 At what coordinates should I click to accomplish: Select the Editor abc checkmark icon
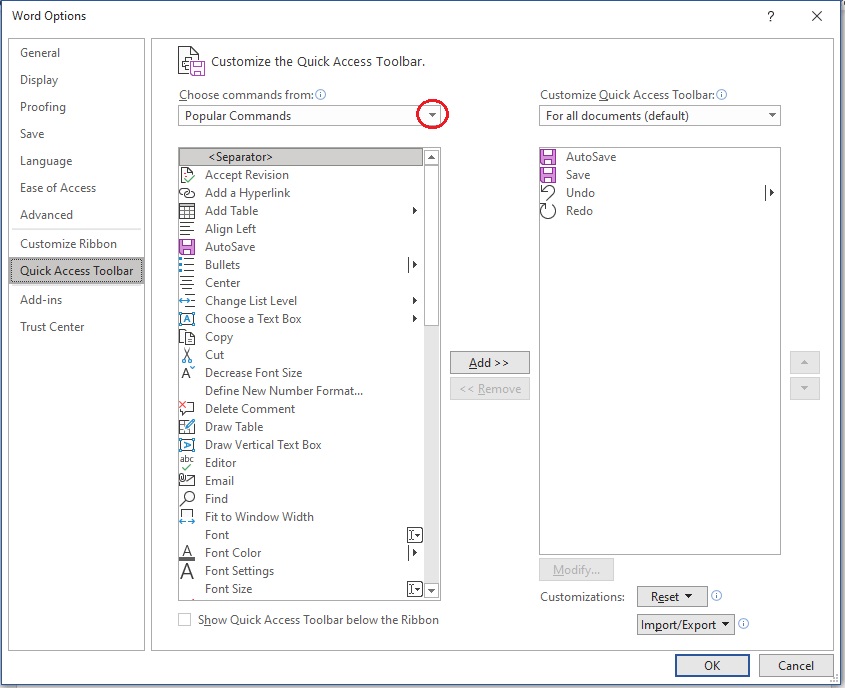pyautogui.click(x=187, y=463)
